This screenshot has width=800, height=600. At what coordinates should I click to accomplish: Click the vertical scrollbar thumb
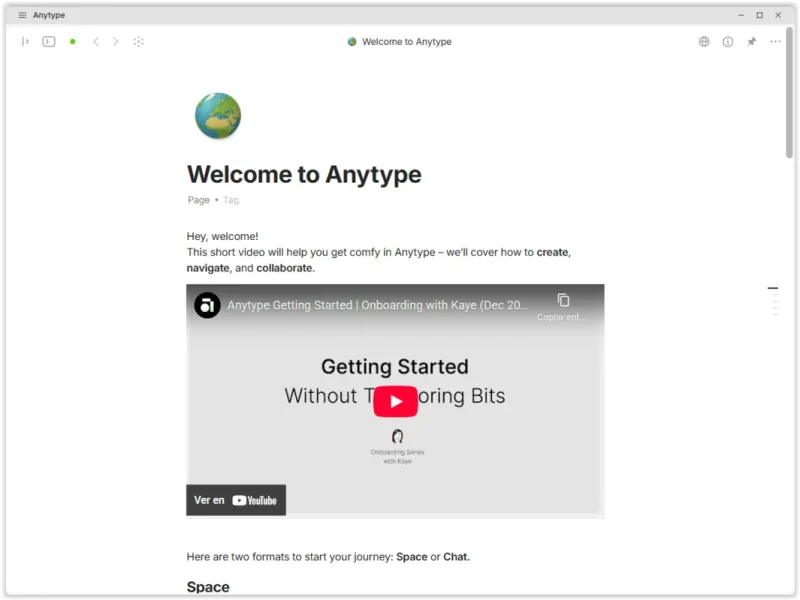[x=790, y=92]
